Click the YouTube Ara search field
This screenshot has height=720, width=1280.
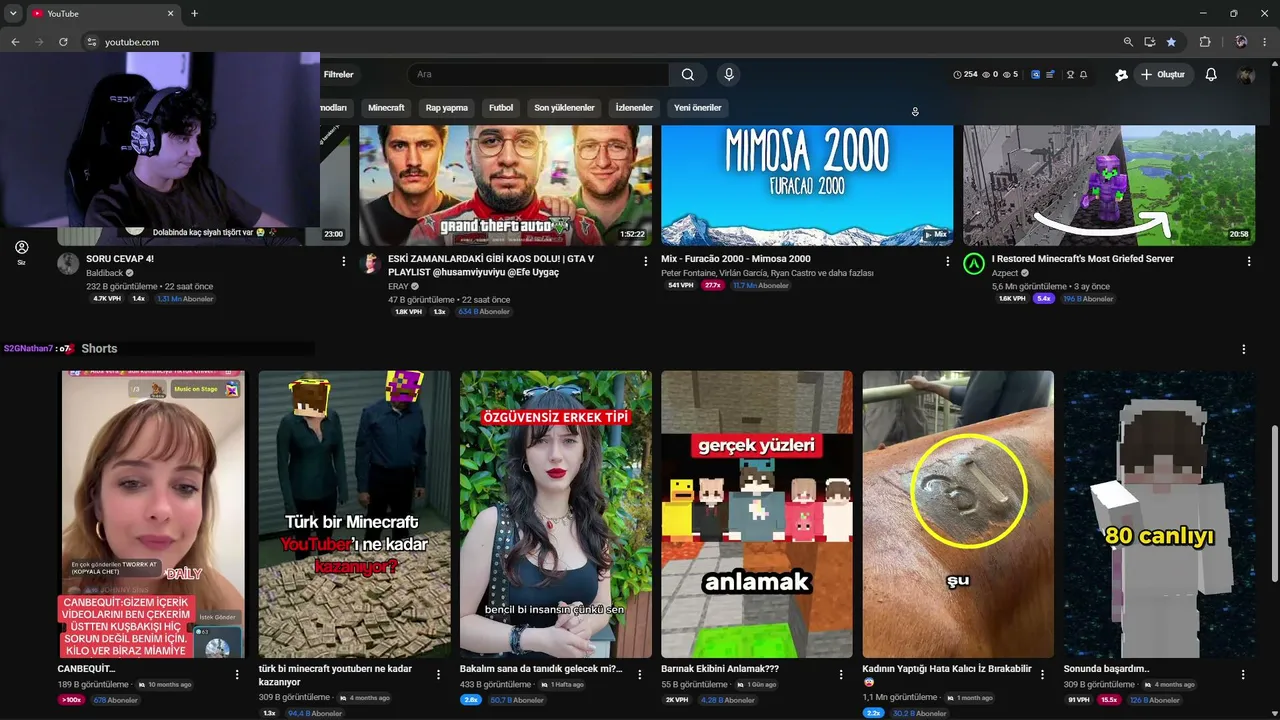[x=538, y=74]
